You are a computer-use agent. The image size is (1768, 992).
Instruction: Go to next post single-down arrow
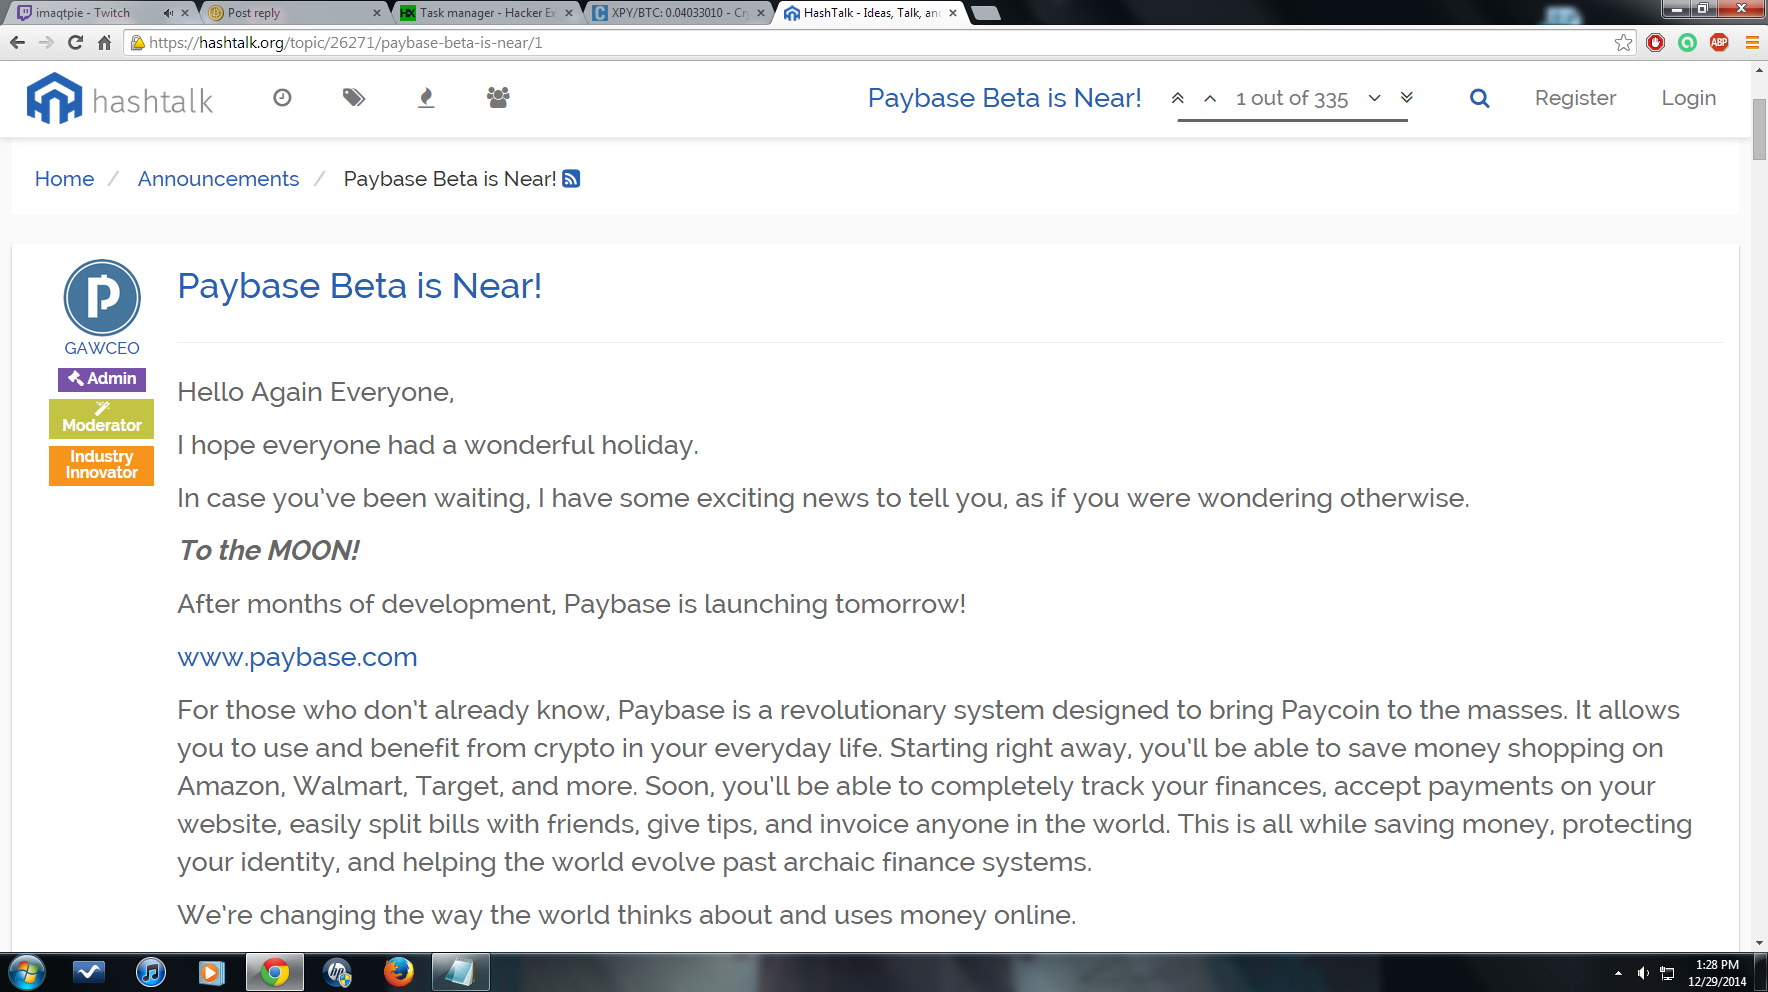click(x=1375, y=98)
